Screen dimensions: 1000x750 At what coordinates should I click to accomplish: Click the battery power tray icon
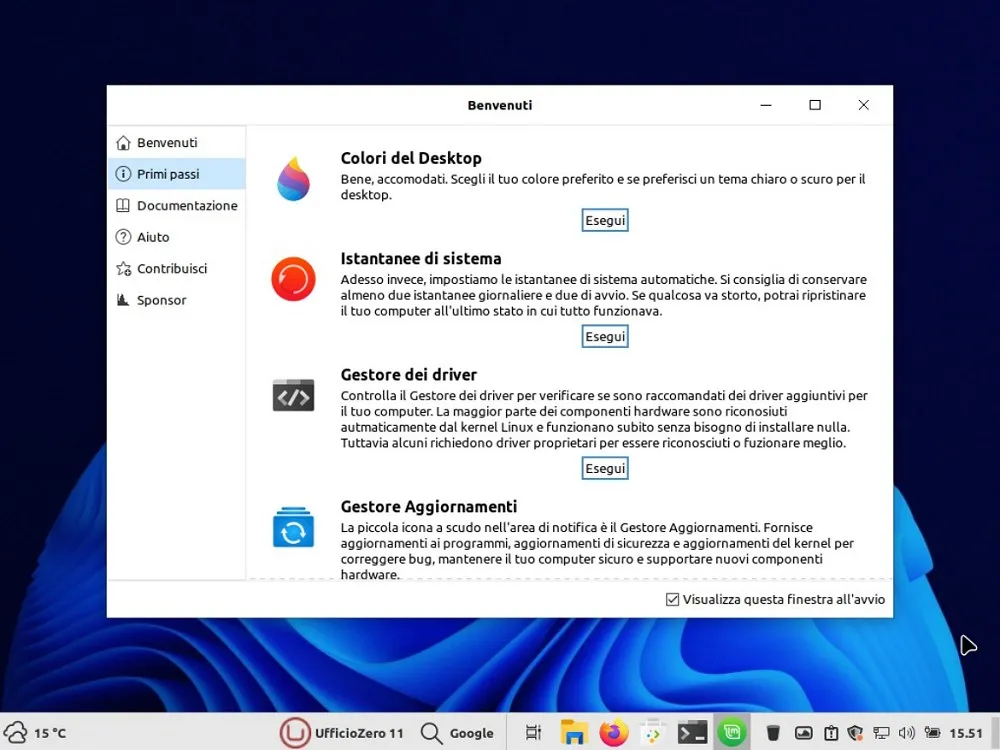[932, 733]
